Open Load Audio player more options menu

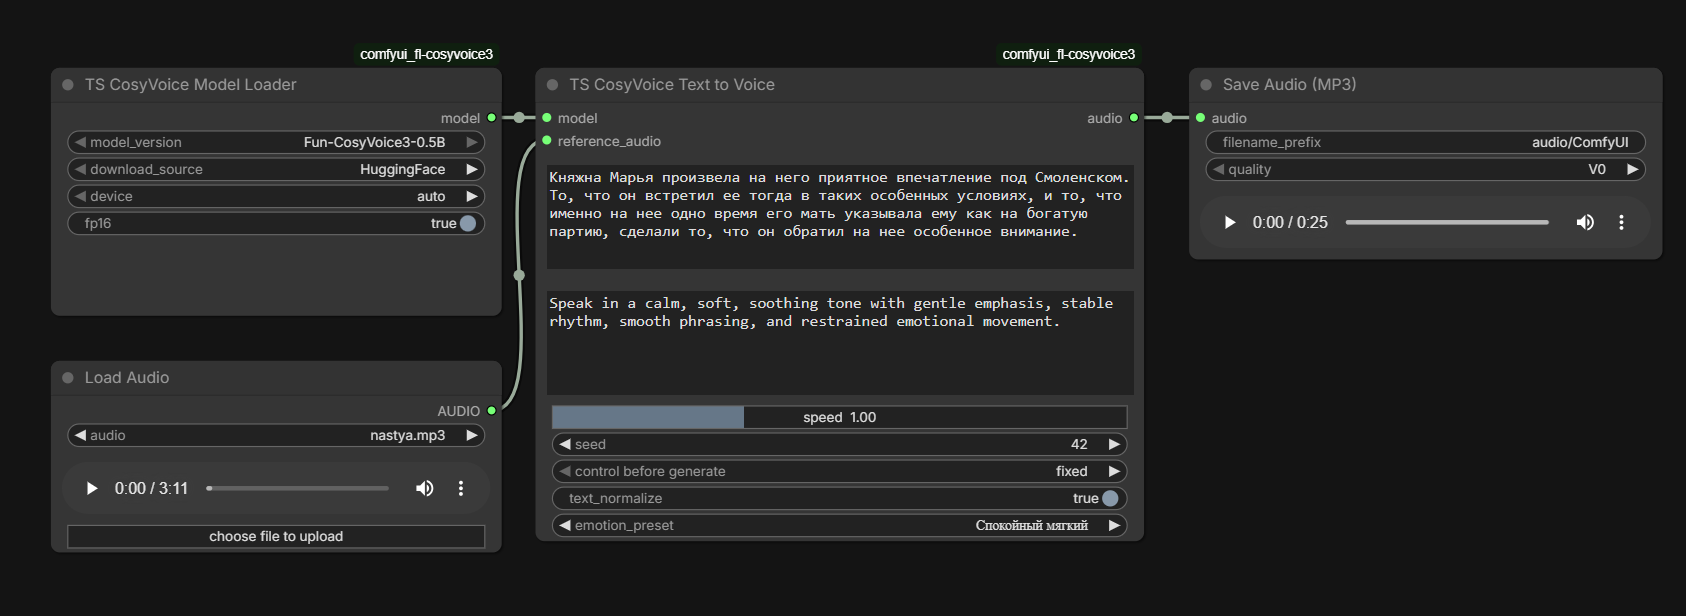[x=461, y=488]
